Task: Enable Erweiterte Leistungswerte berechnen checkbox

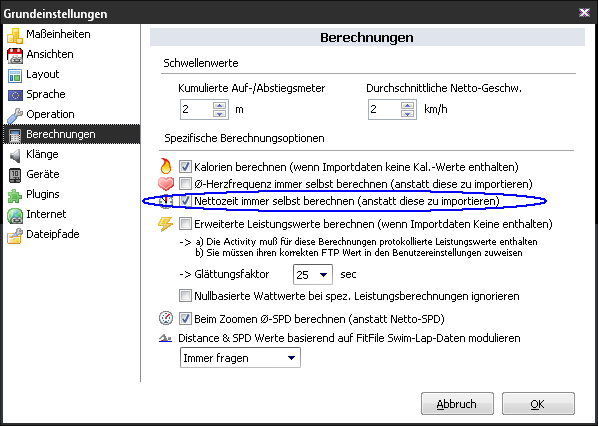Action: coord(185,223)
